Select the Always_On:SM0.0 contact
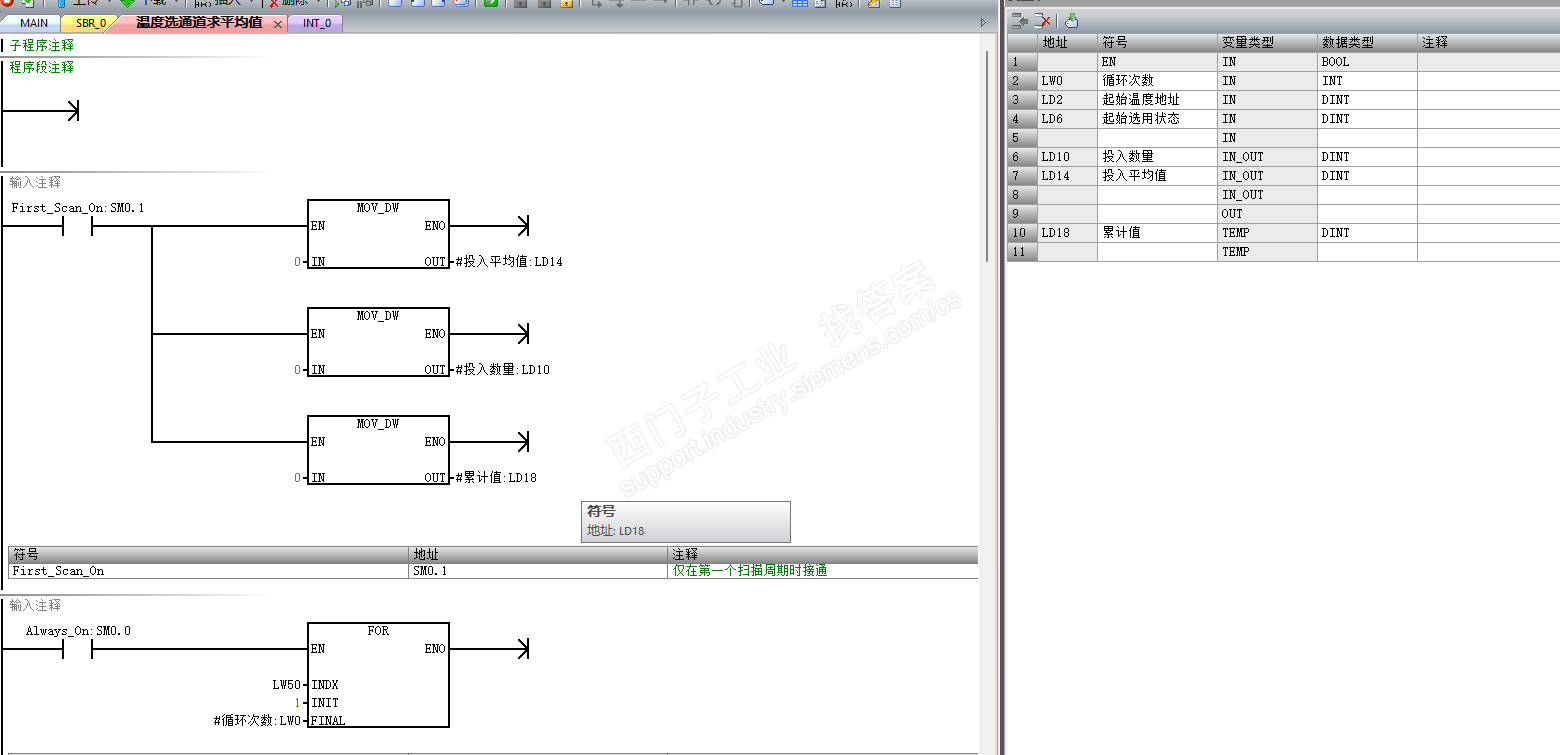 [77, 650]
